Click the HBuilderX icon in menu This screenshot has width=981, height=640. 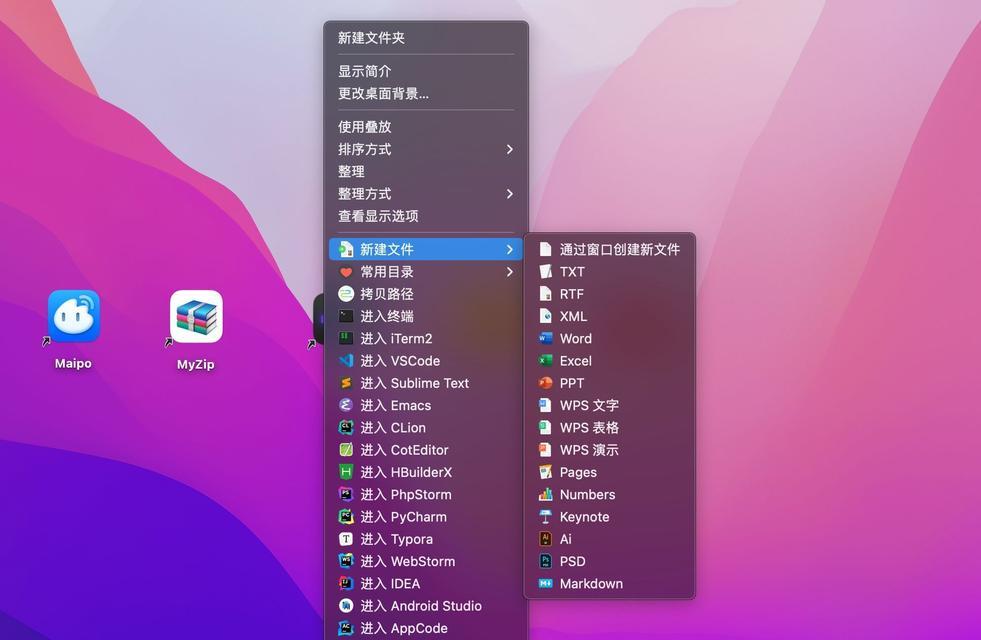[x=346, y=472]
